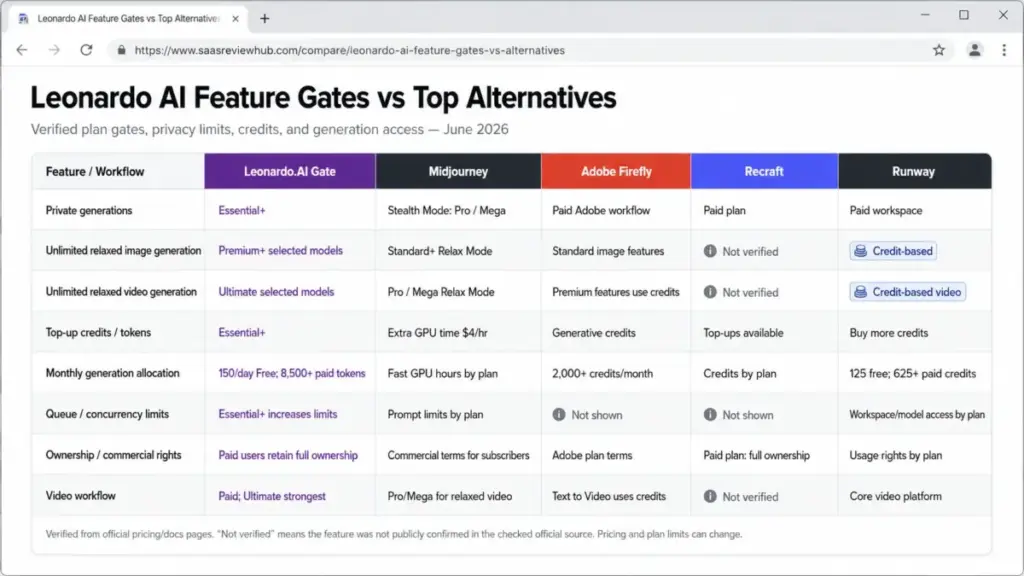
Task: Select the Midjourney column header
Action: coord(458,171)
